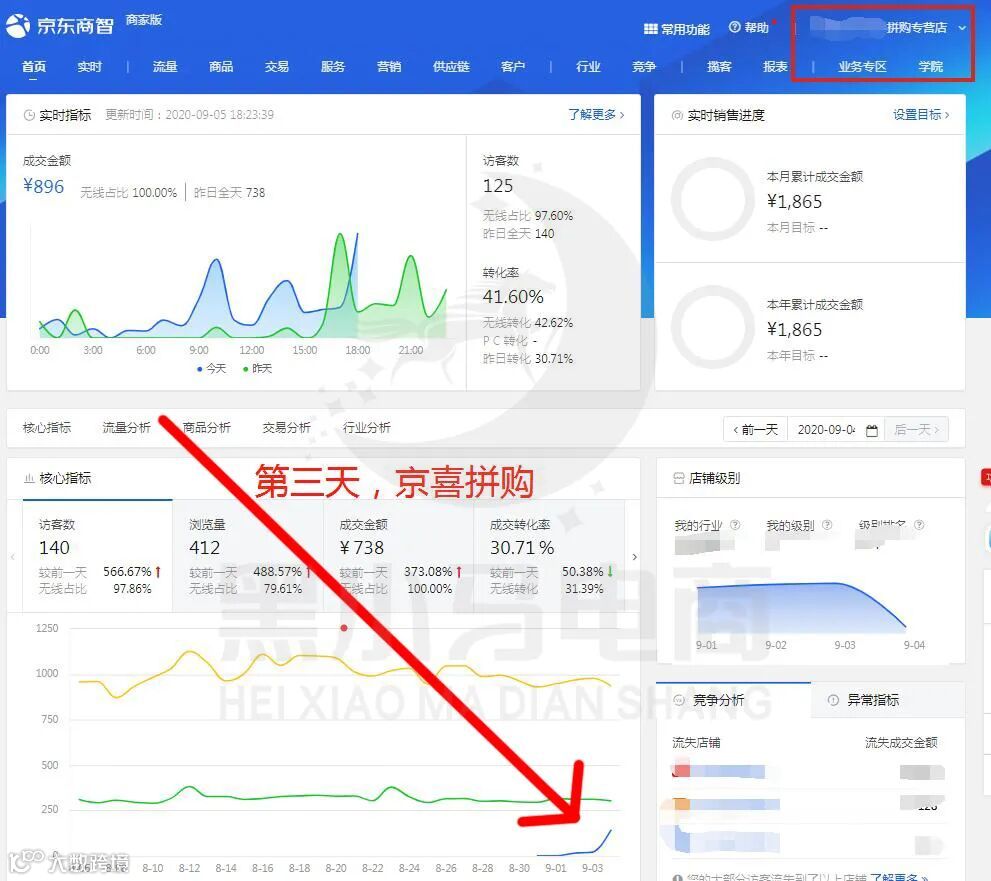Click the 了解更多 link in 实时指标
This screenshot has height=881, width=991.
click(x=596, y=114)
